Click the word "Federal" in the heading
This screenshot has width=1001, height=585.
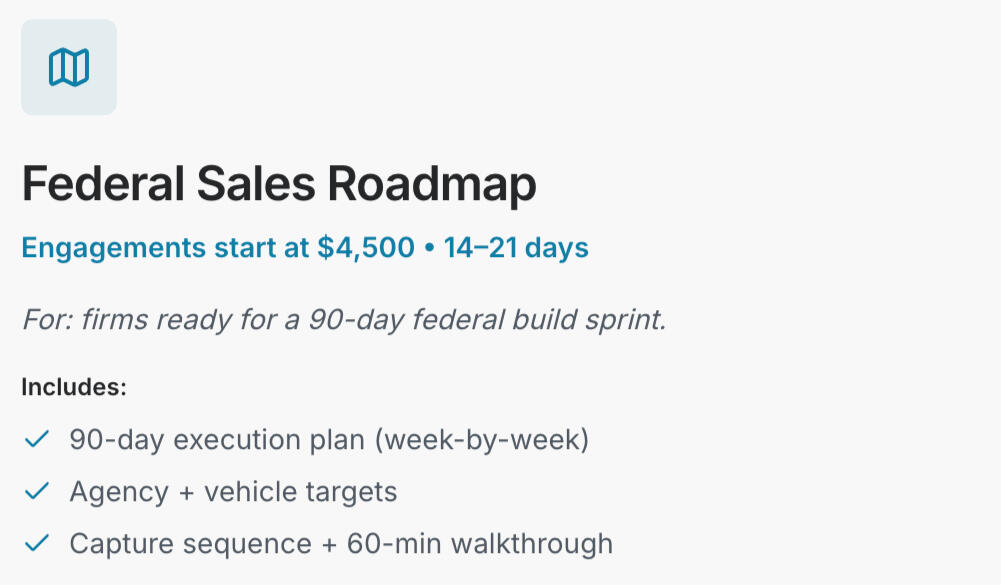(104, 185)
